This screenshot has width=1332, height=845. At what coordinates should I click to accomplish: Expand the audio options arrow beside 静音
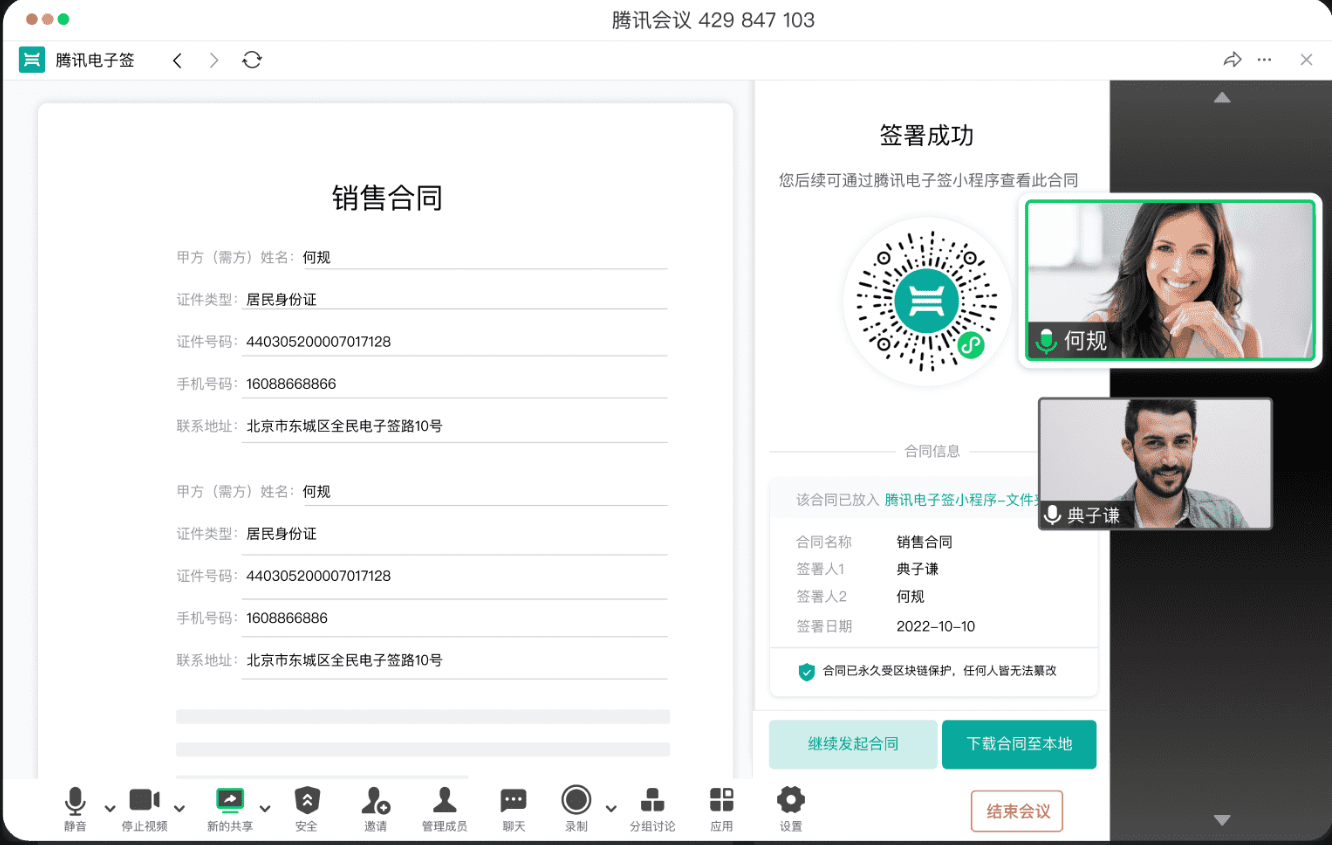[110, 808]
